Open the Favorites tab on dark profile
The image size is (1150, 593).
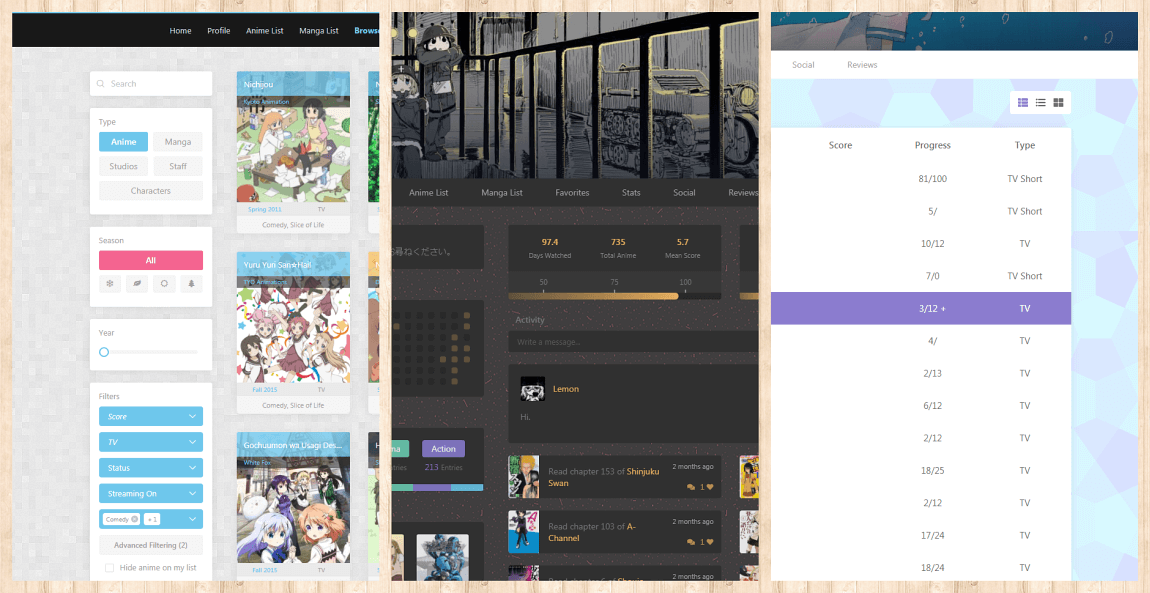point(572,193)
